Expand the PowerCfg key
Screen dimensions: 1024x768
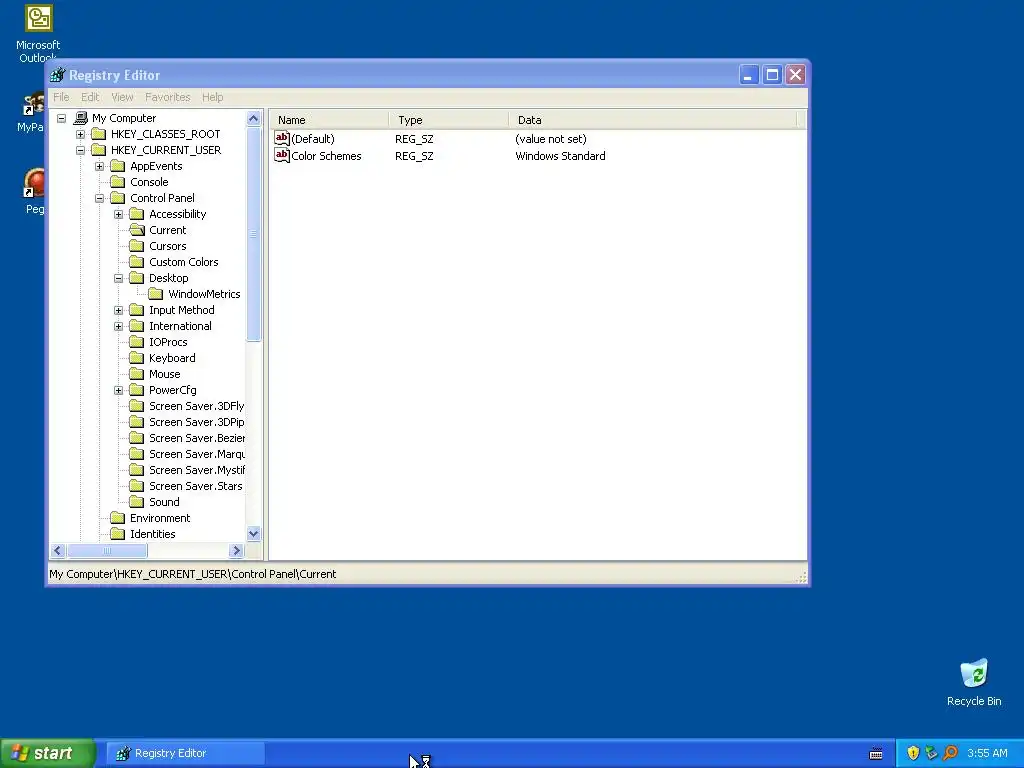(x=118, y=390)
